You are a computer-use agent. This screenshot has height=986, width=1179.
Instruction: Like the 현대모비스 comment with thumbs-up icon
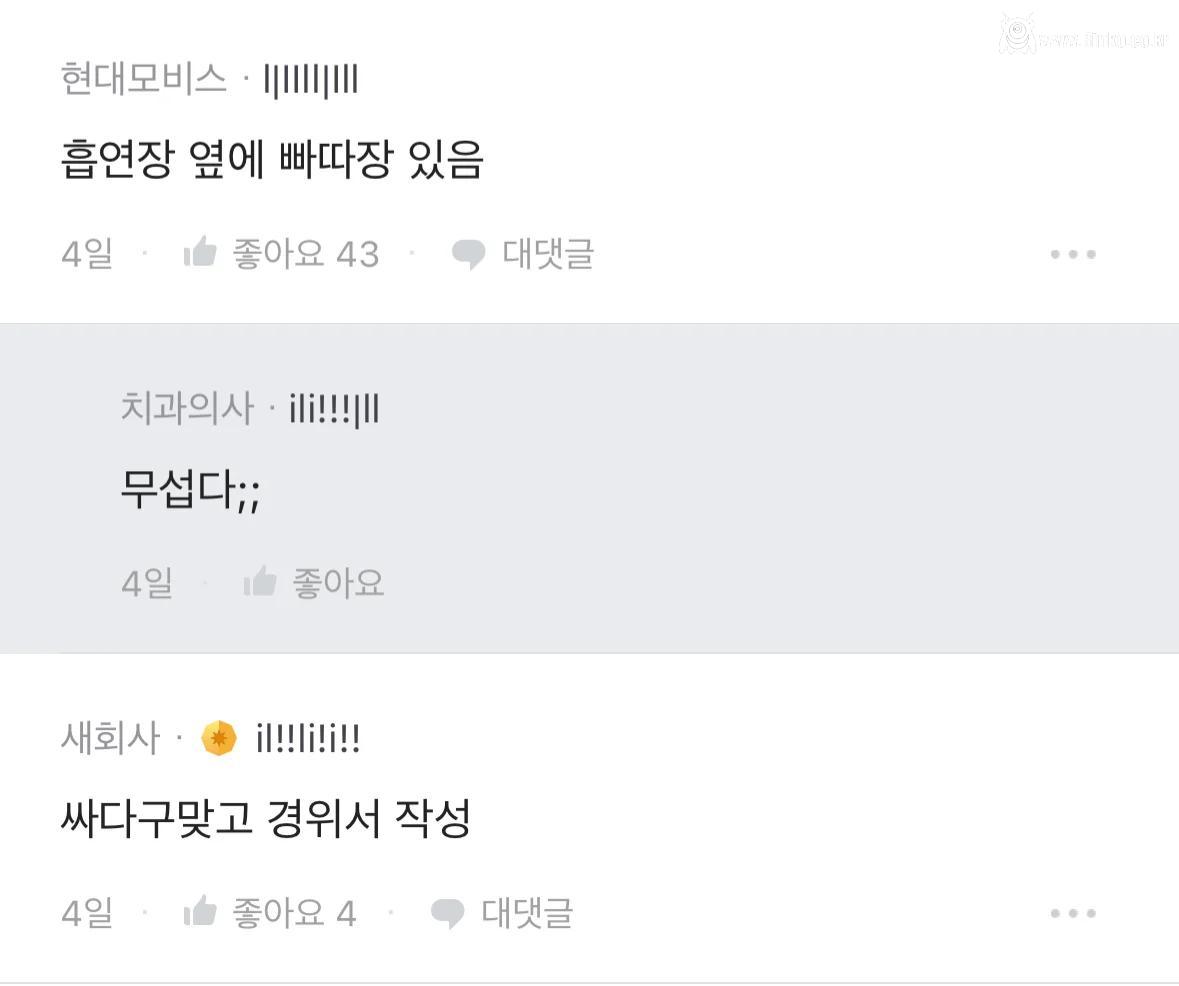point(201,253)
